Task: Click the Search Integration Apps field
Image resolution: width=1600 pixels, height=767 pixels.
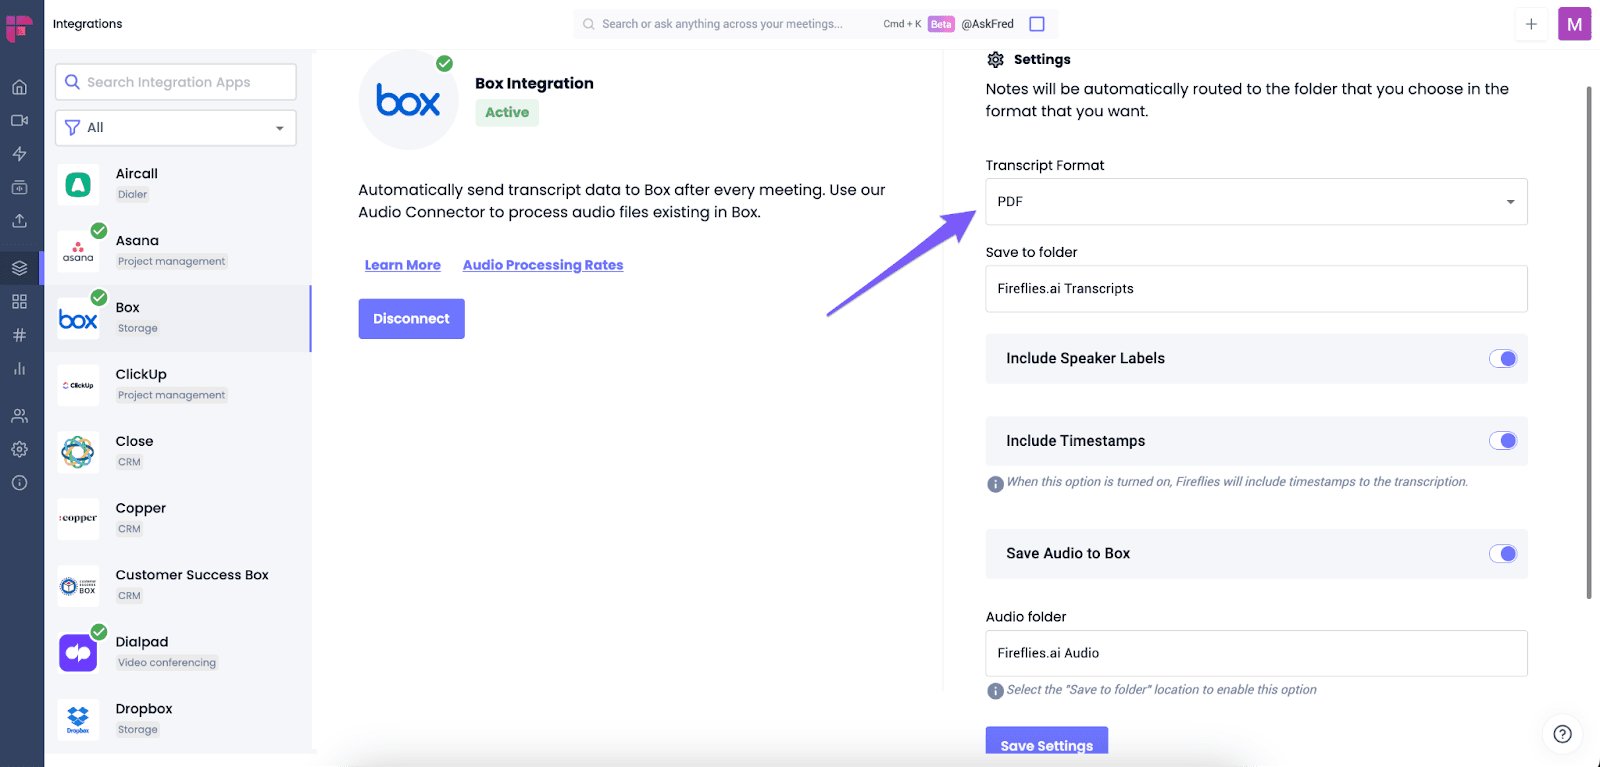Action: (x=176, y=82)
